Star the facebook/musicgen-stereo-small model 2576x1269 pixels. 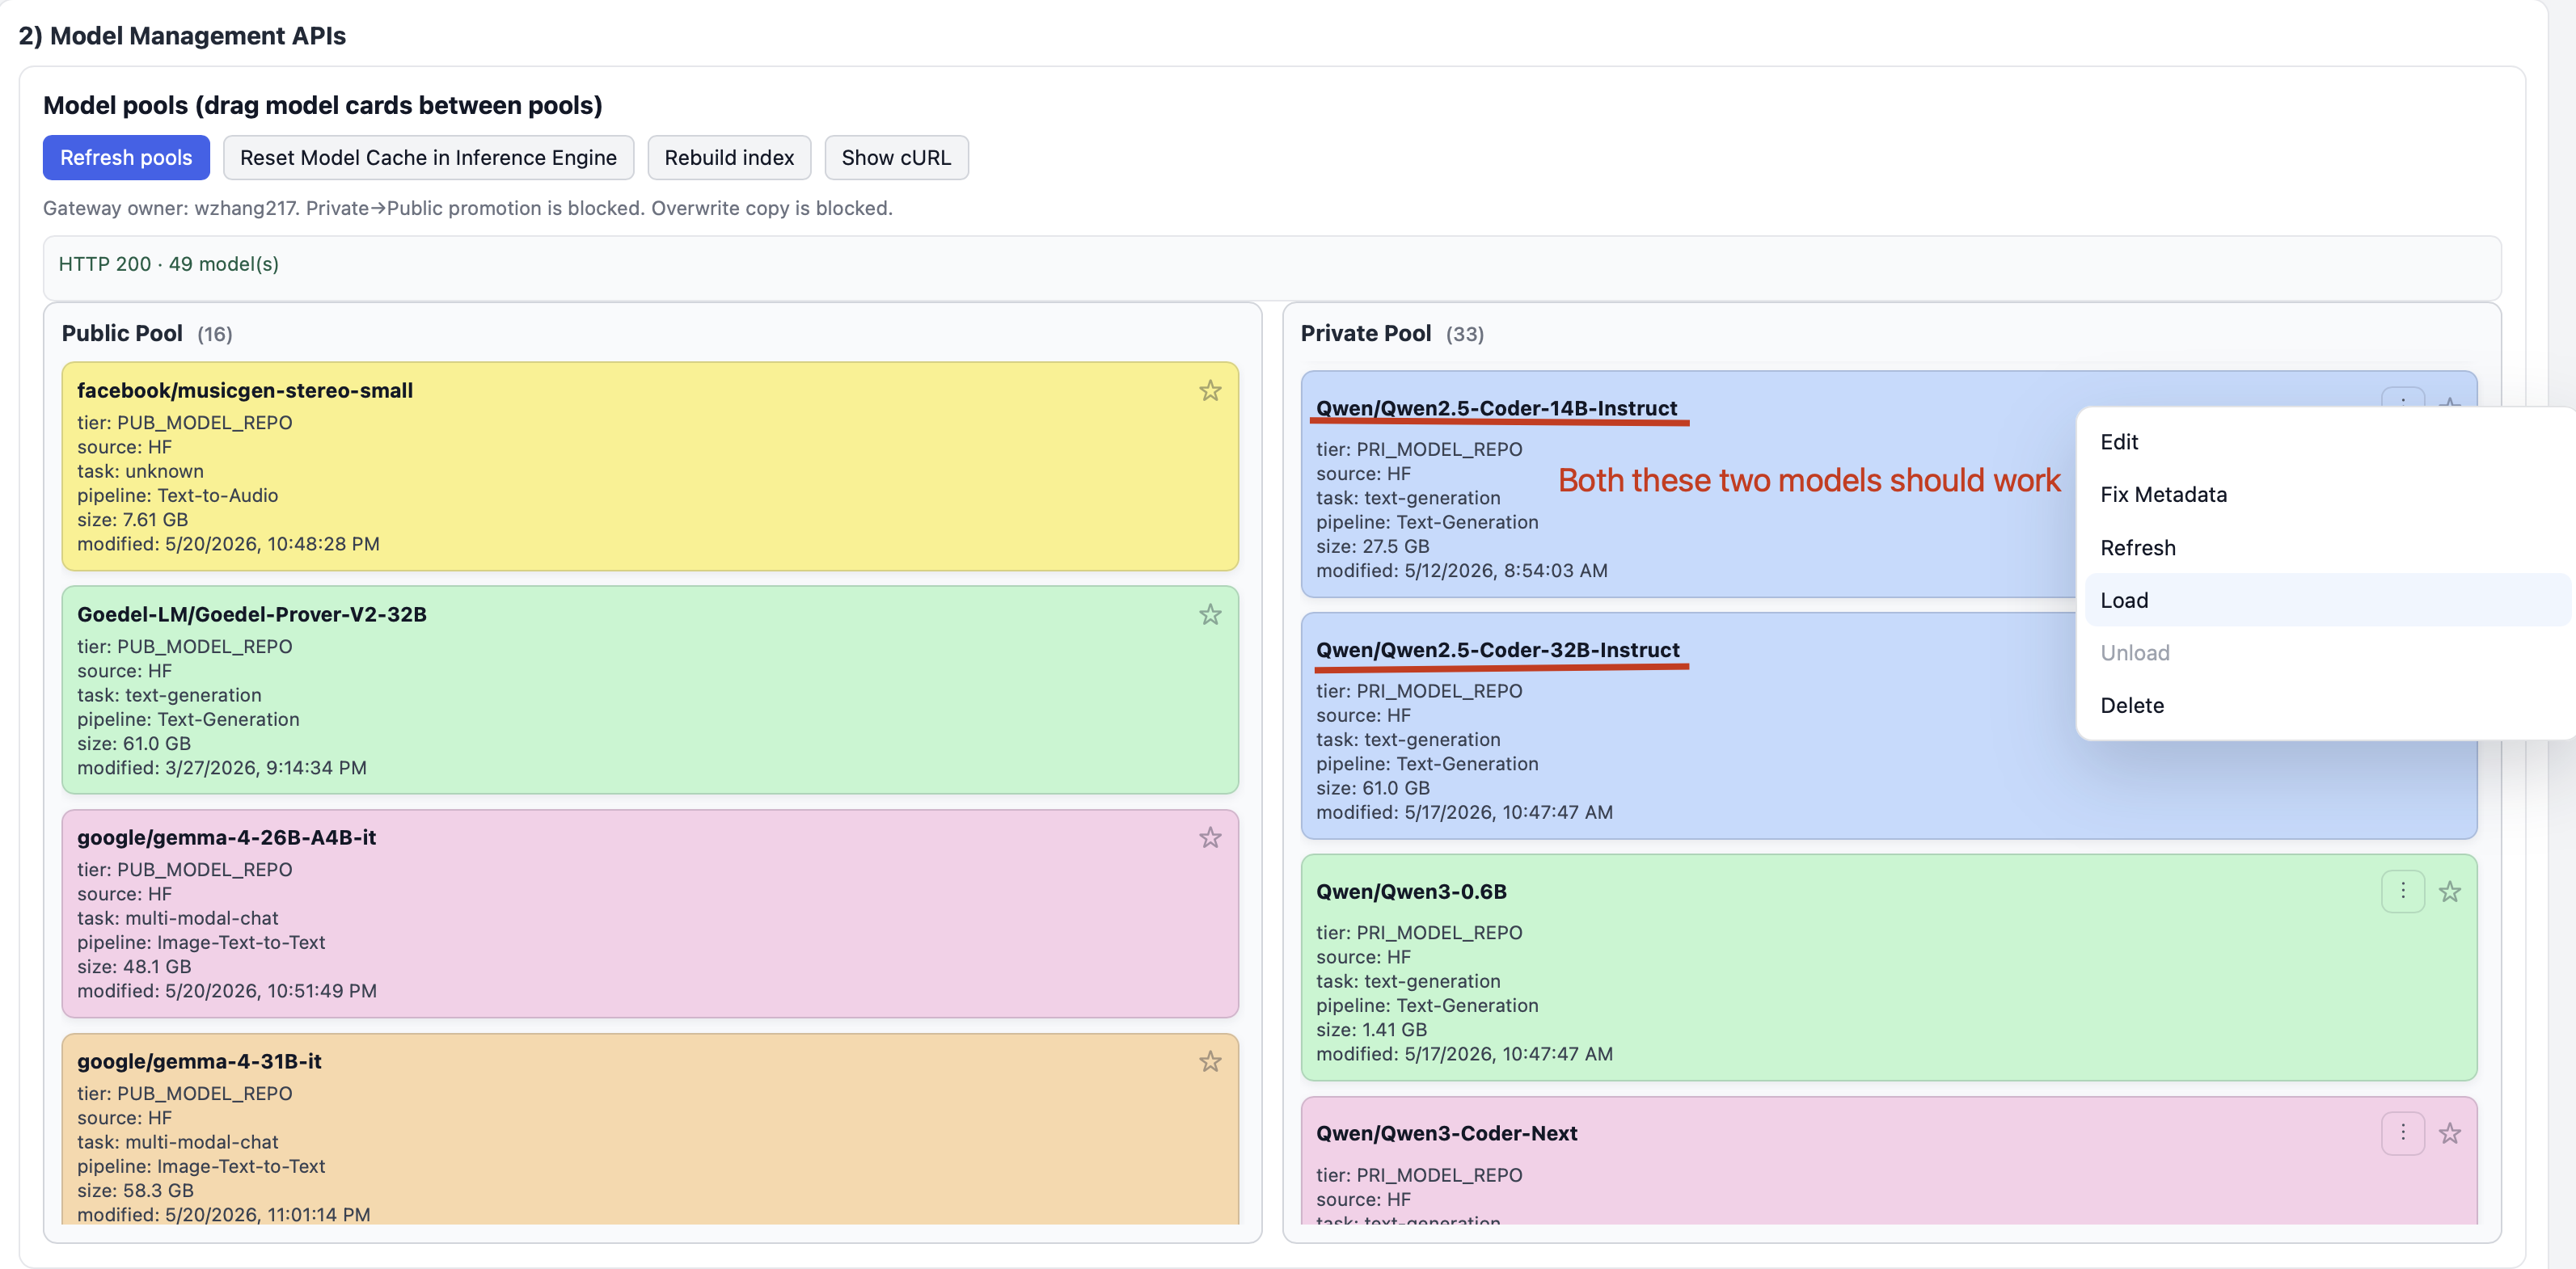pyautogui.click(x=1210, y=391)
